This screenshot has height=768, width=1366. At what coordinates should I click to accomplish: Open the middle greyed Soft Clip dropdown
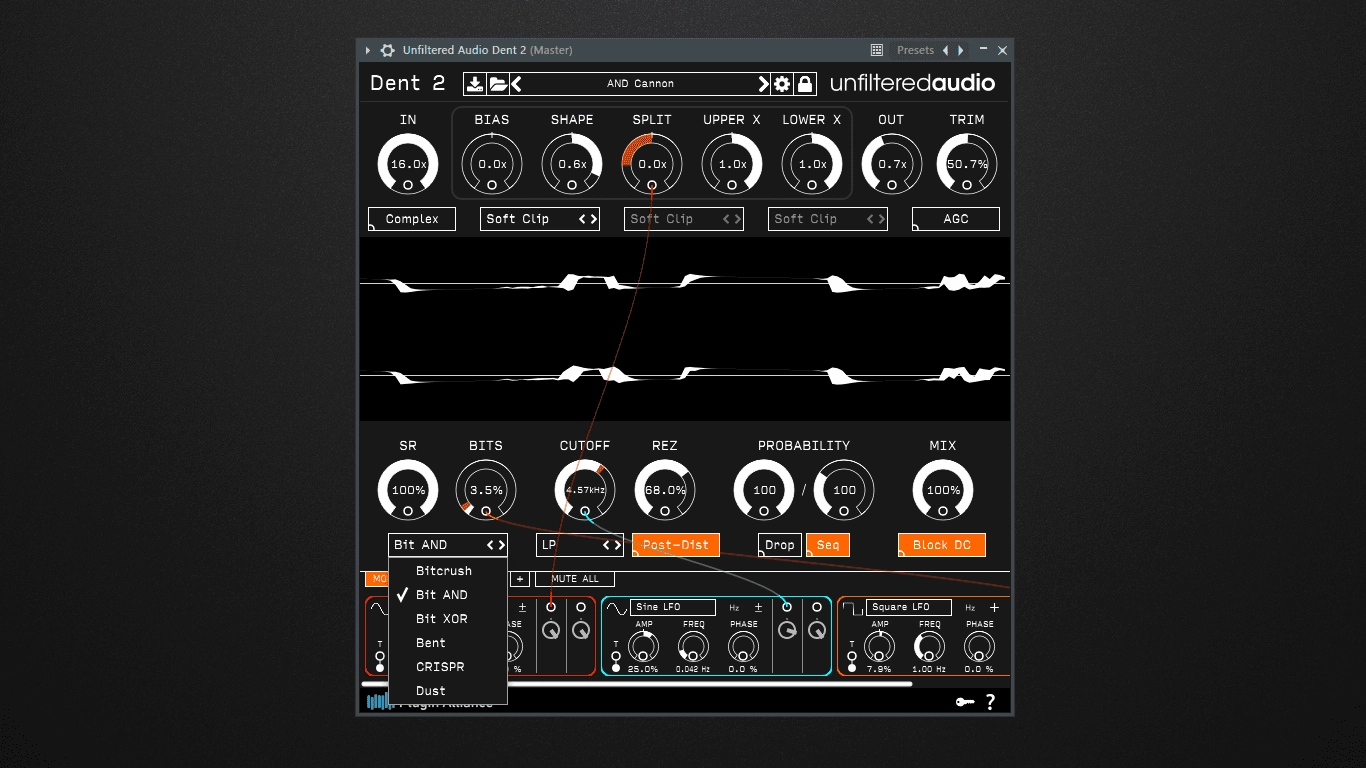[x=684, y=219]
